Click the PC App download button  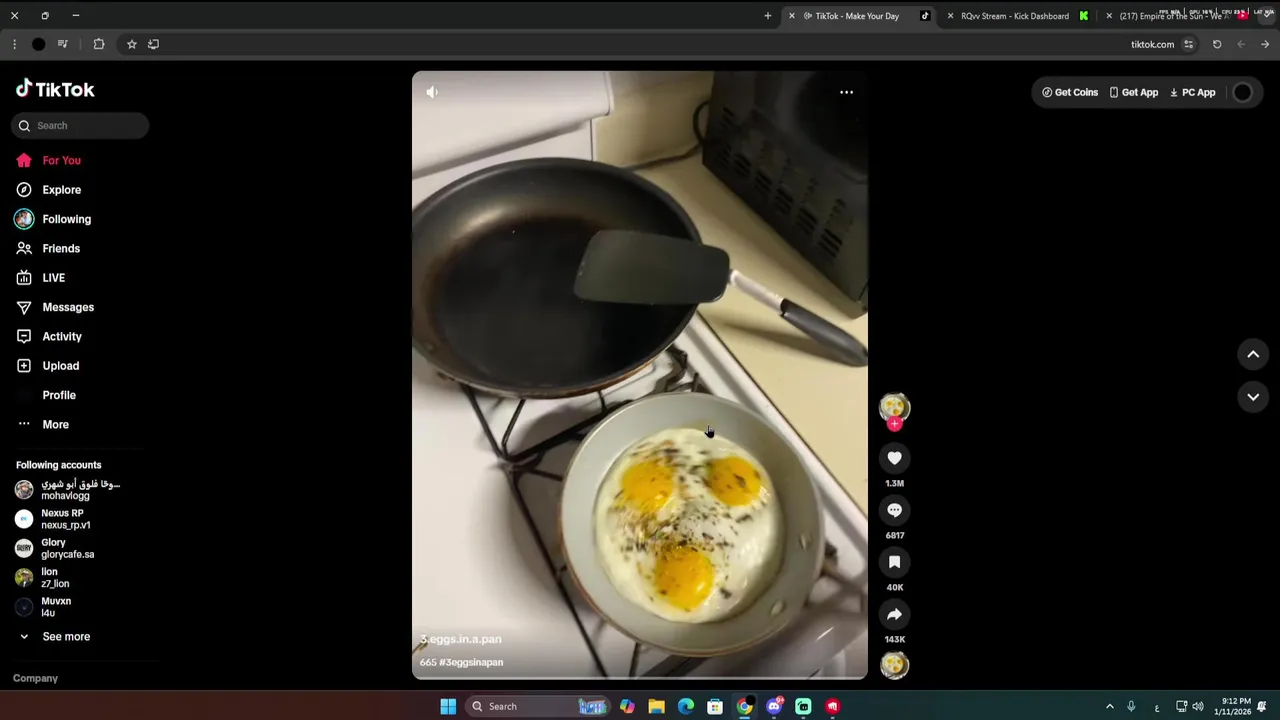pos(1193,92)
